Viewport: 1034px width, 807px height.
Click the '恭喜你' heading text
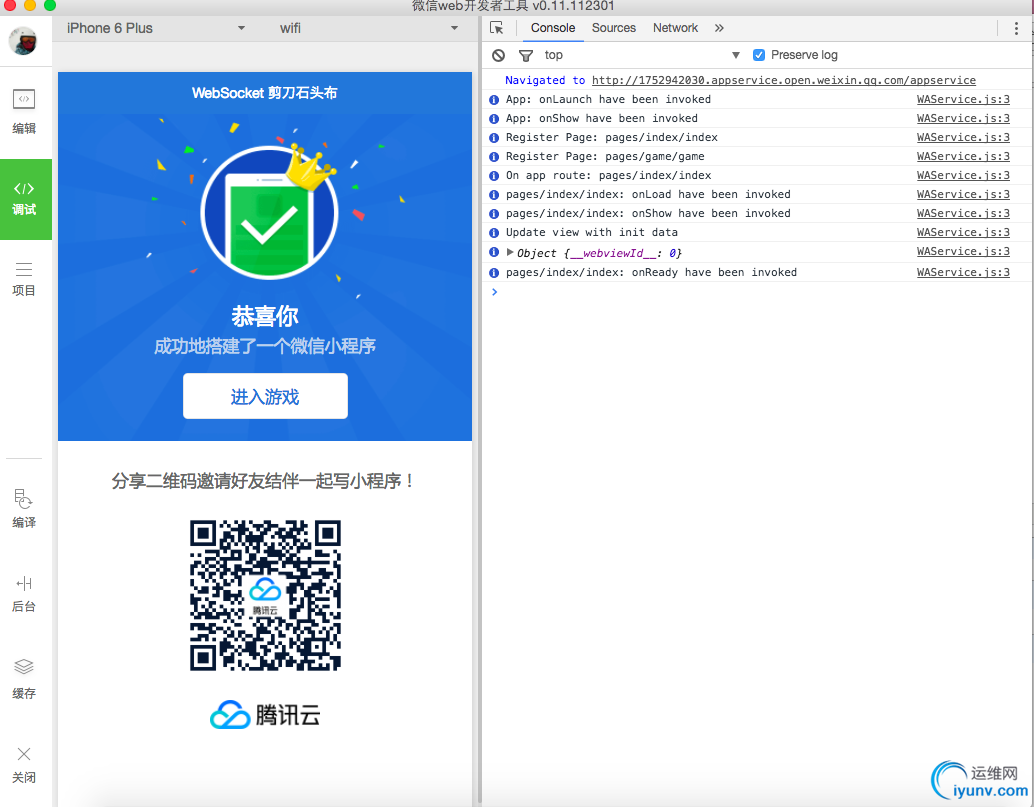point(265,316)
